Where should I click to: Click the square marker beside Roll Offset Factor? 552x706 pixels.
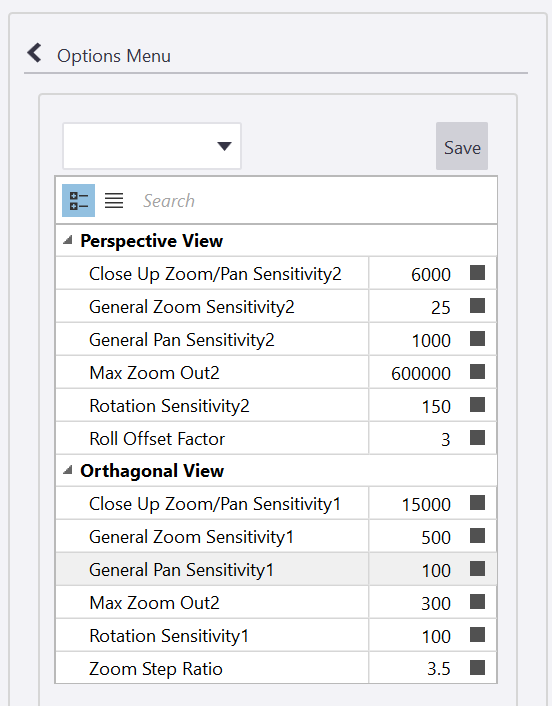point(477,437)
